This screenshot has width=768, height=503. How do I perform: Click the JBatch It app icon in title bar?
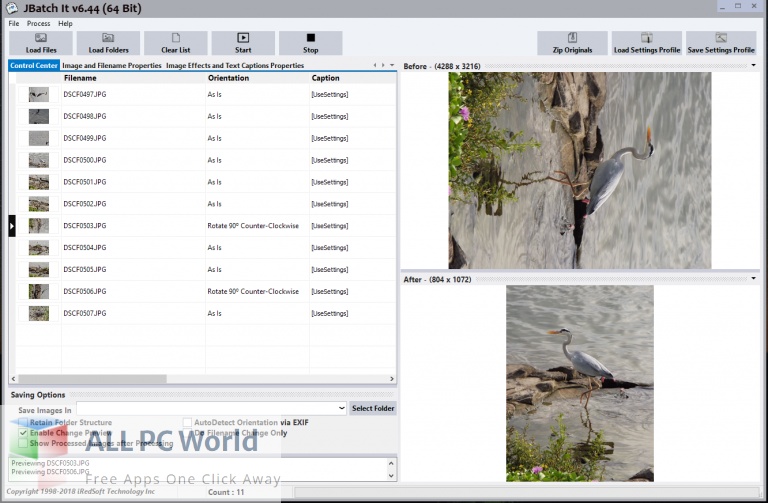pos(11,8)
